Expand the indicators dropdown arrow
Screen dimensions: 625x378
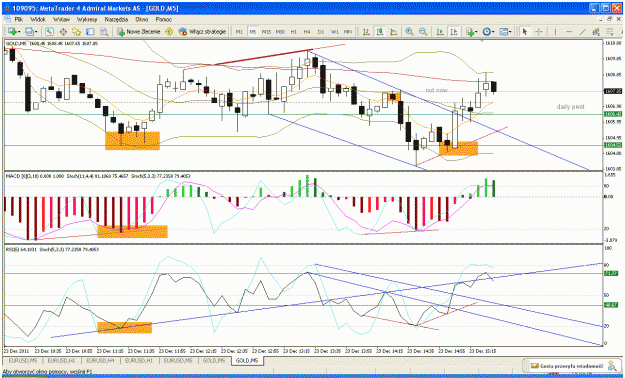(477, 32)
